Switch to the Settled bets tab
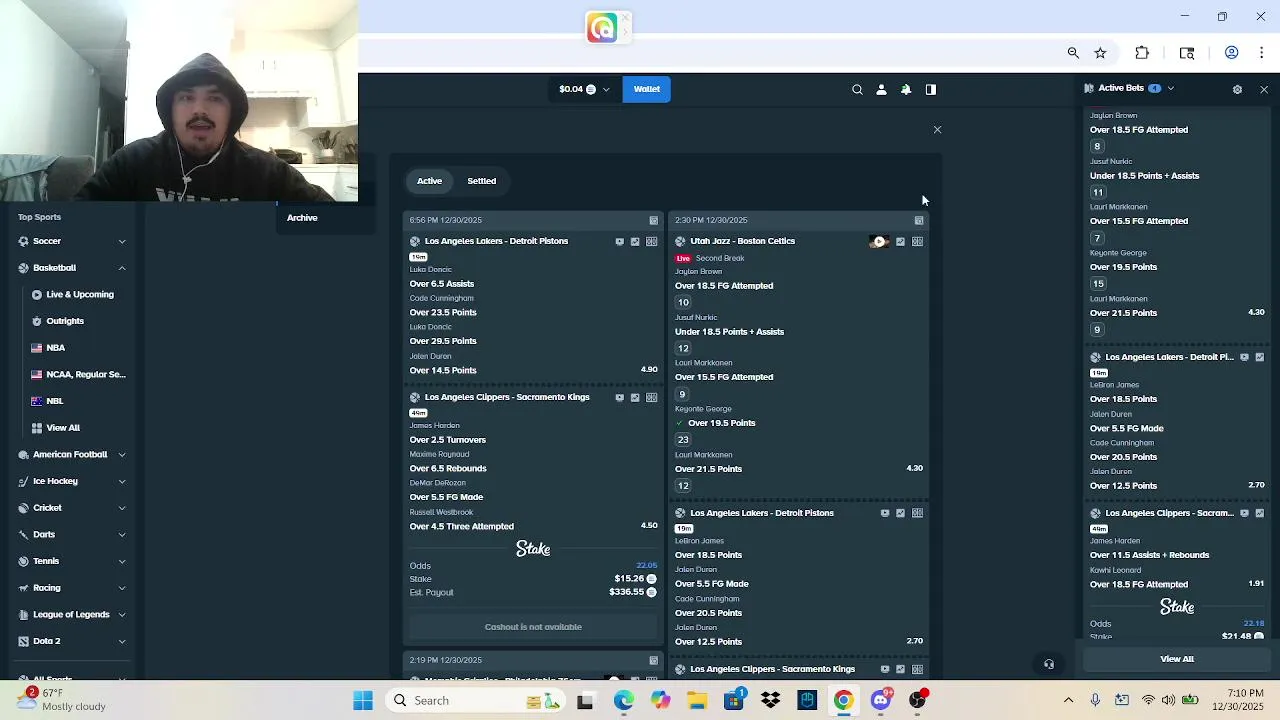Viewport: 1280px width, 720px height. [482, 181]
